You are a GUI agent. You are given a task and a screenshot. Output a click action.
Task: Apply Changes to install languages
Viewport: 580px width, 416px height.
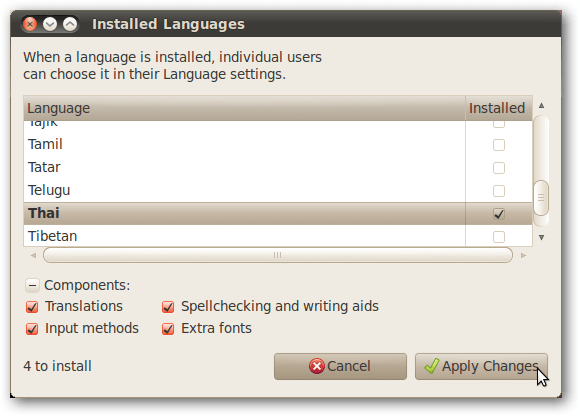[x=481, y=366]
